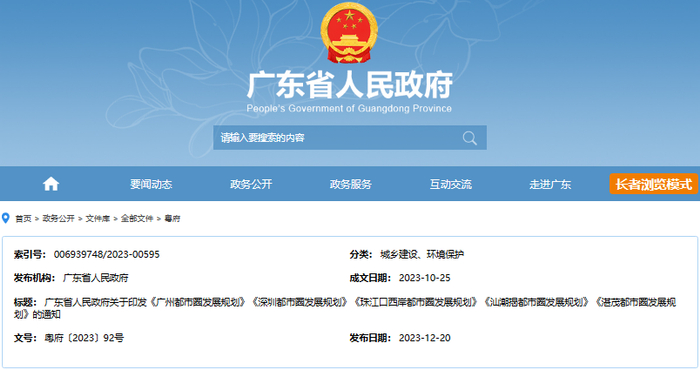This screenshot has width=700, height=370.
Task: Open the 互动交流 menu
Action: pos(450,184)
